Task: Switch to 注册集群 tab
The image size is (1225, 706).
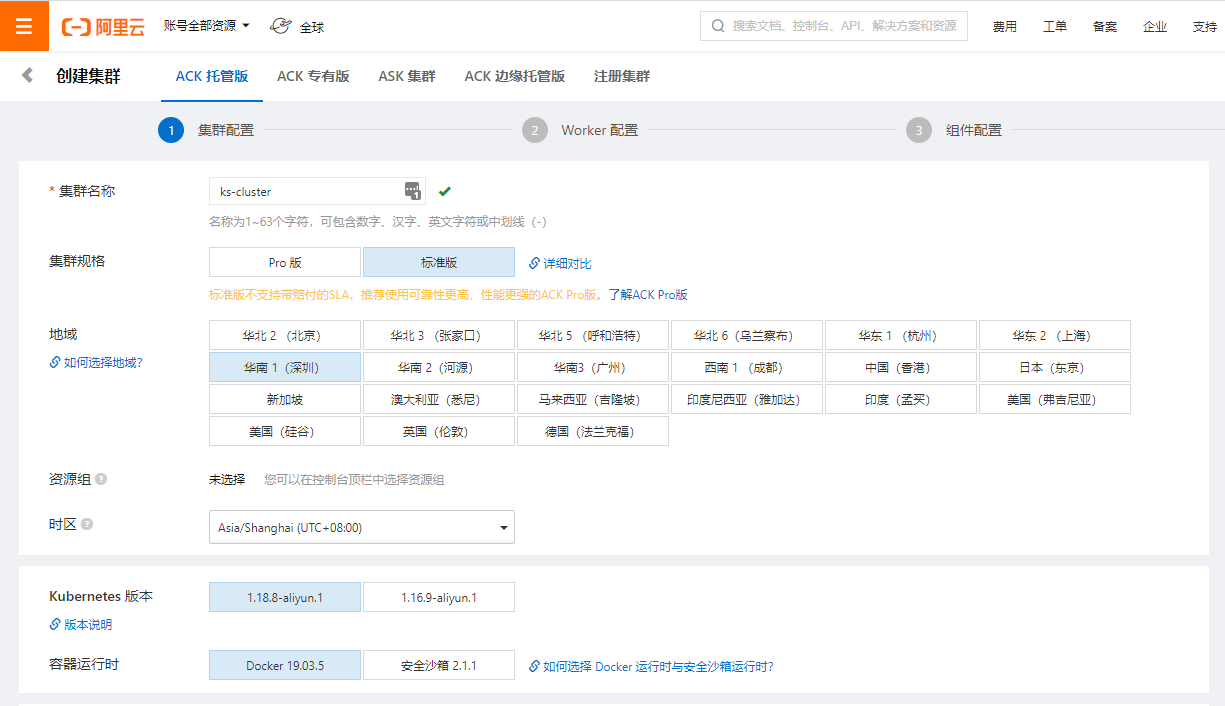Action: tap(622, 76)
